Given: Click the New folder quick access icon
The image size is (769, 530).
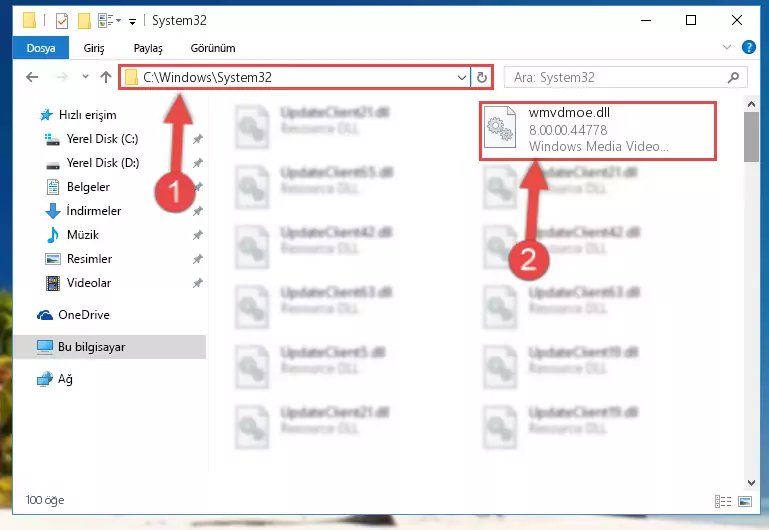Looking at the screenshot, I should tap(84, 21).
